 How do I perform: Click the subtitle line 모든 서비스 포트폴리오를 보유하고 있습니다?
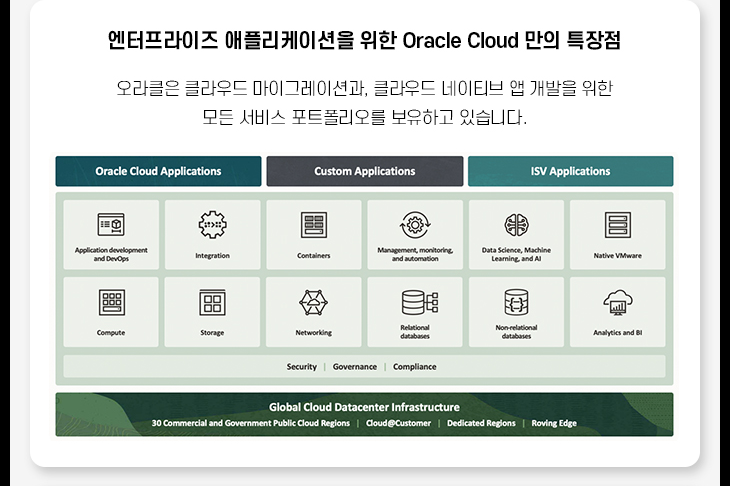tap(364, 117)
